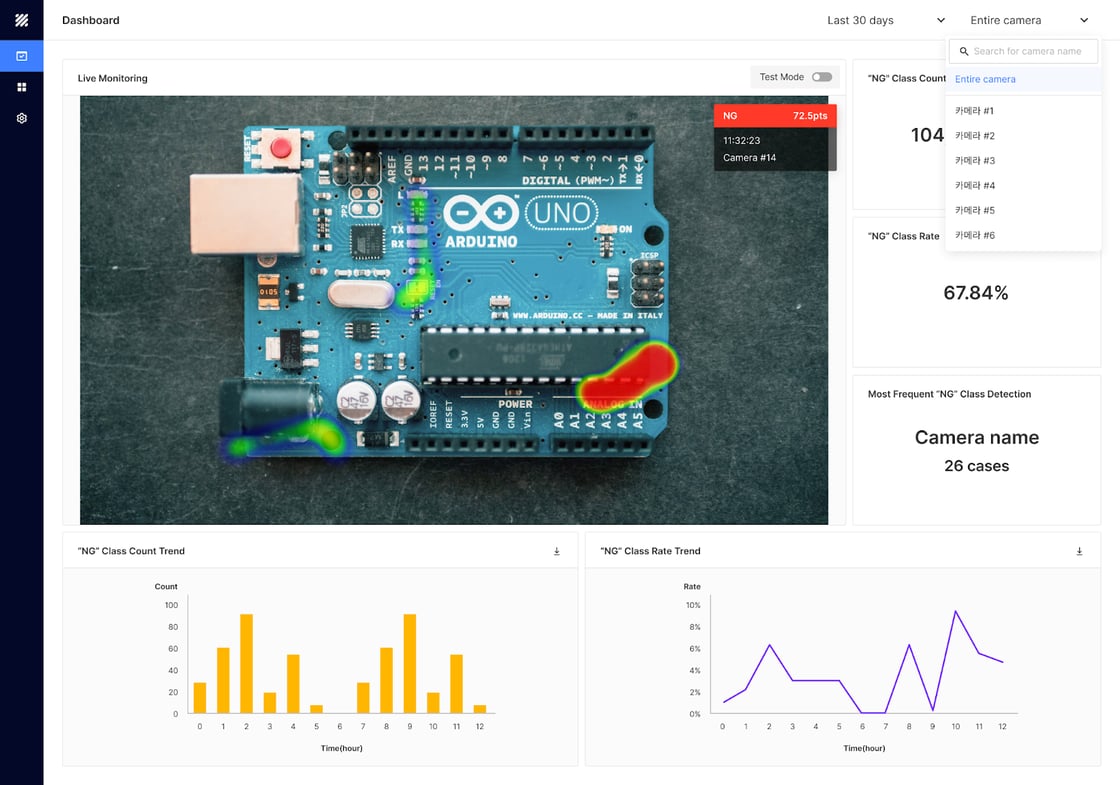Choose 카메라 #1 from the camera list
1120x785 pixels.
pos(974,111)
